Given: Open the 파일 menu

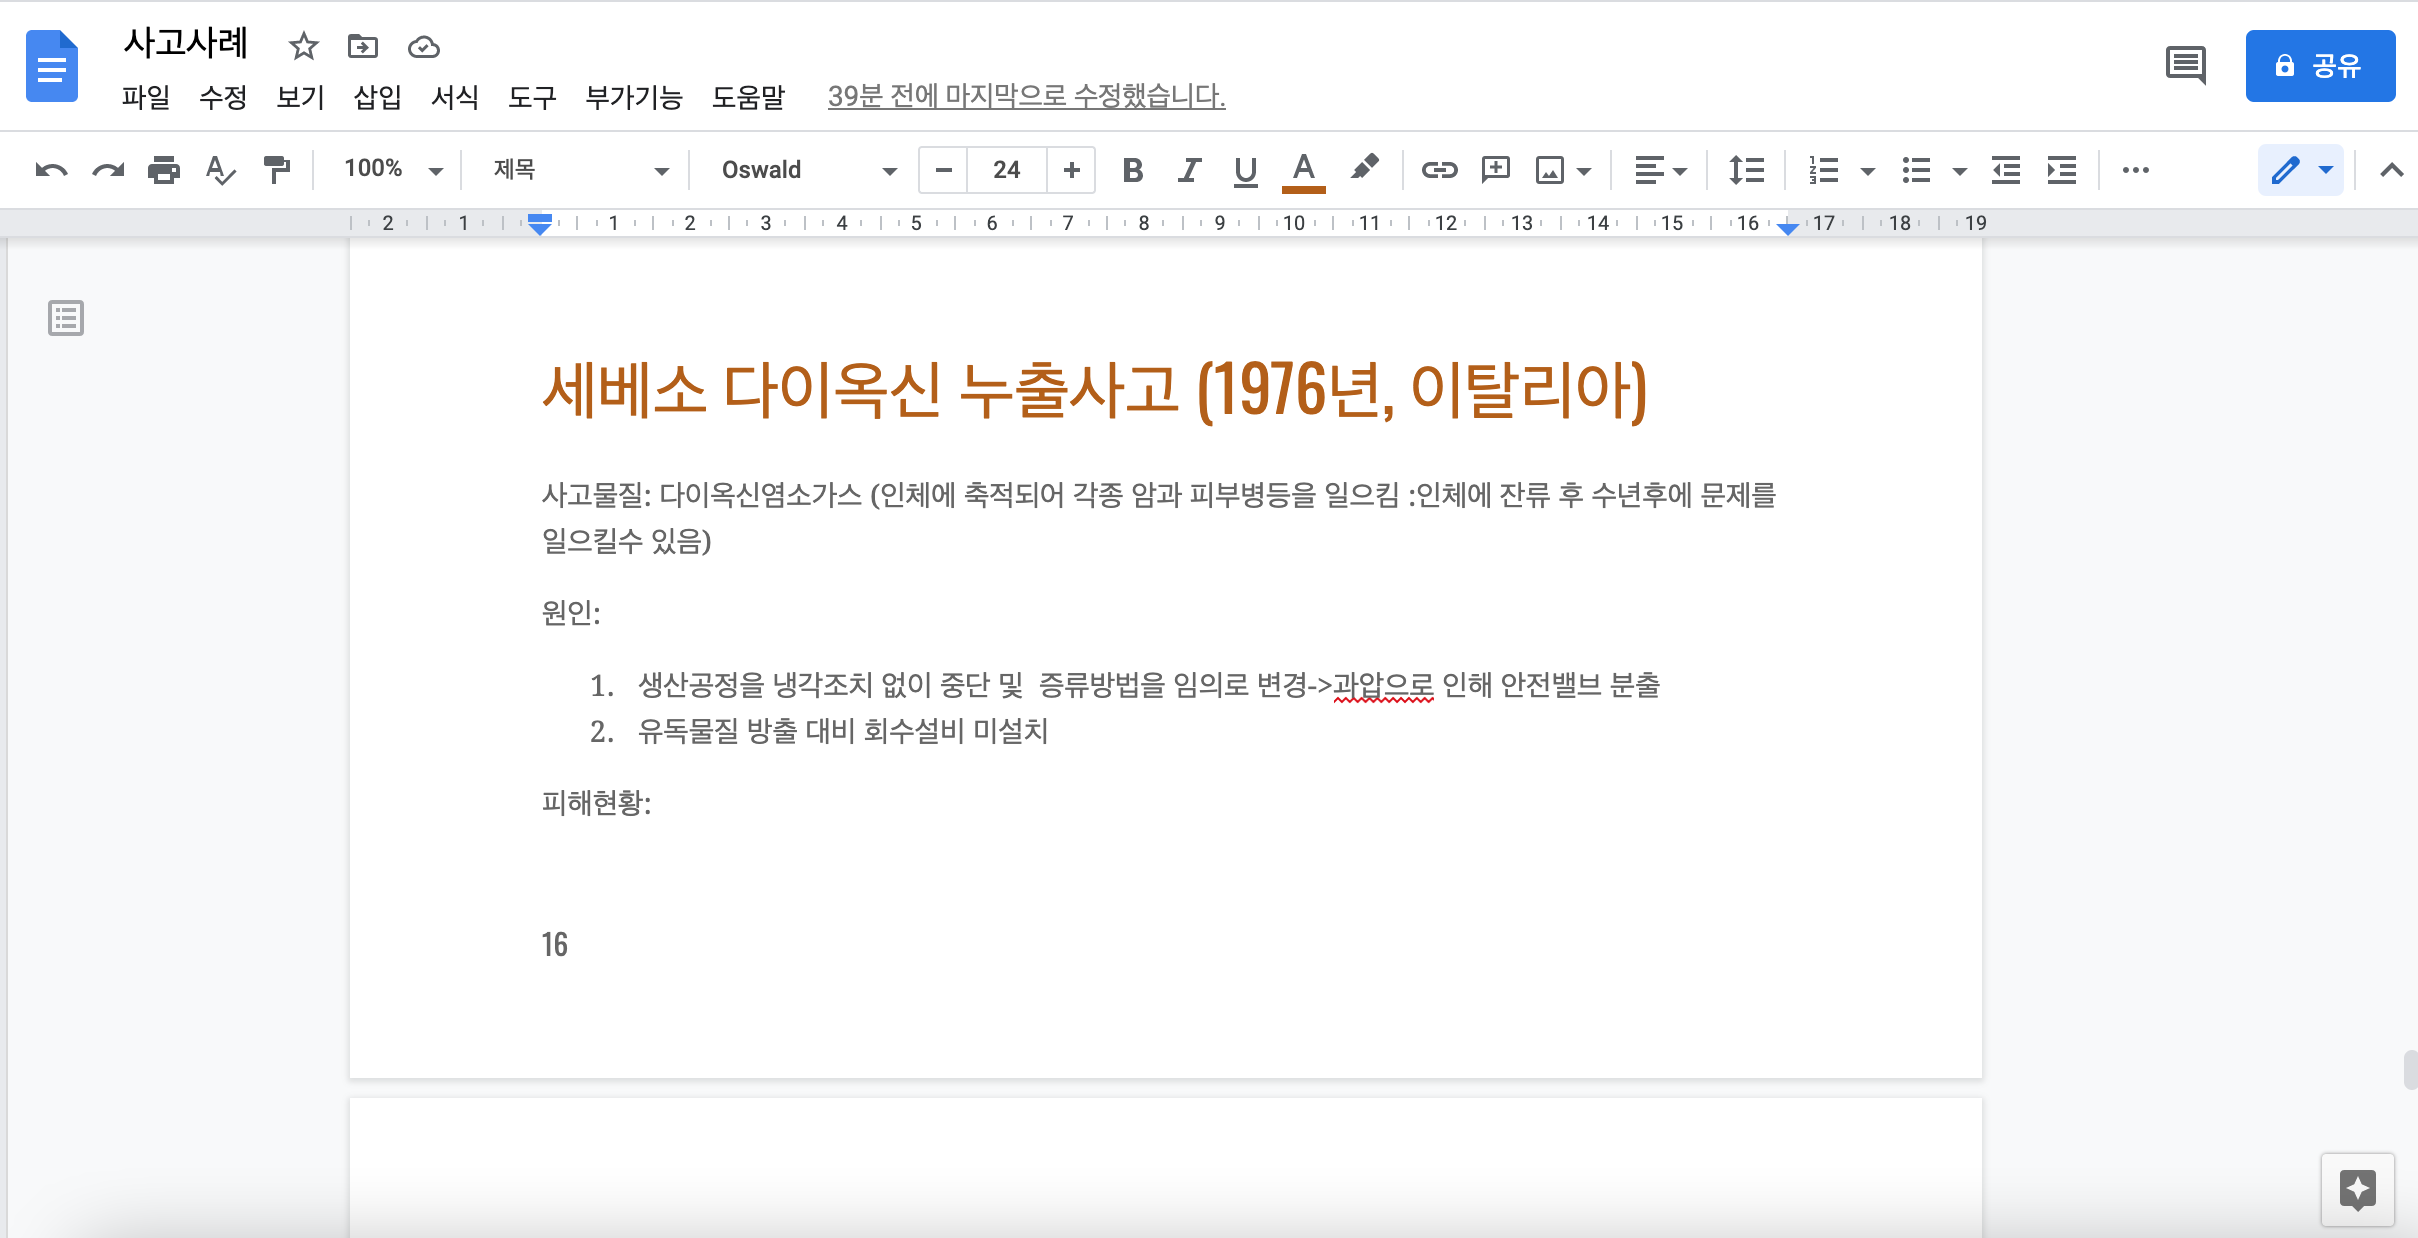Looking at the screenshot, I should 146,97.
